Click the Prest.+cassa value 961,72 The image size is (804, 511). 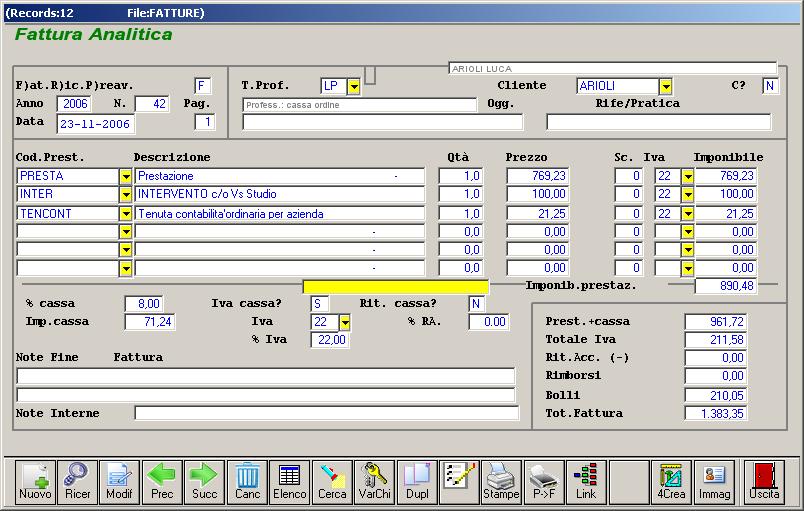716,322
